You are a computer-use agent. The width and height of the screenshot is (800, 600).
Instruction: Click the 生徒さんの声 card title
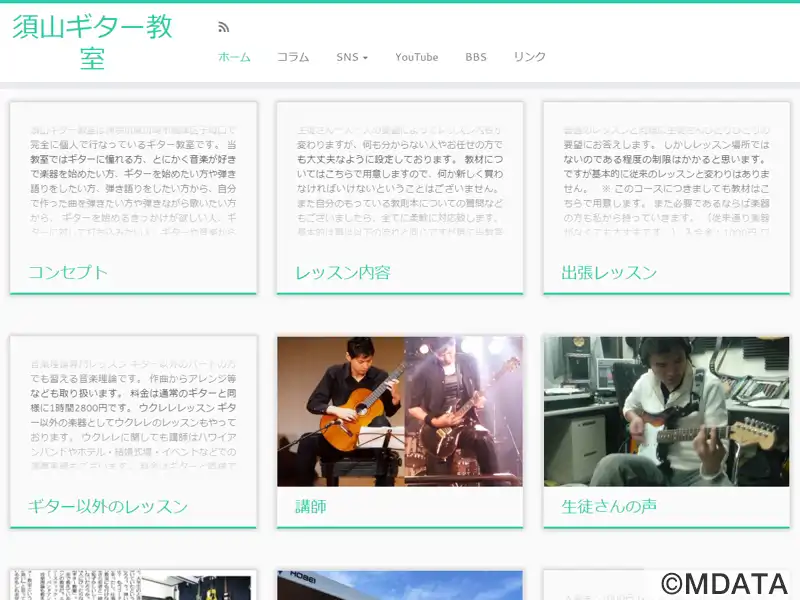[609, 506]
